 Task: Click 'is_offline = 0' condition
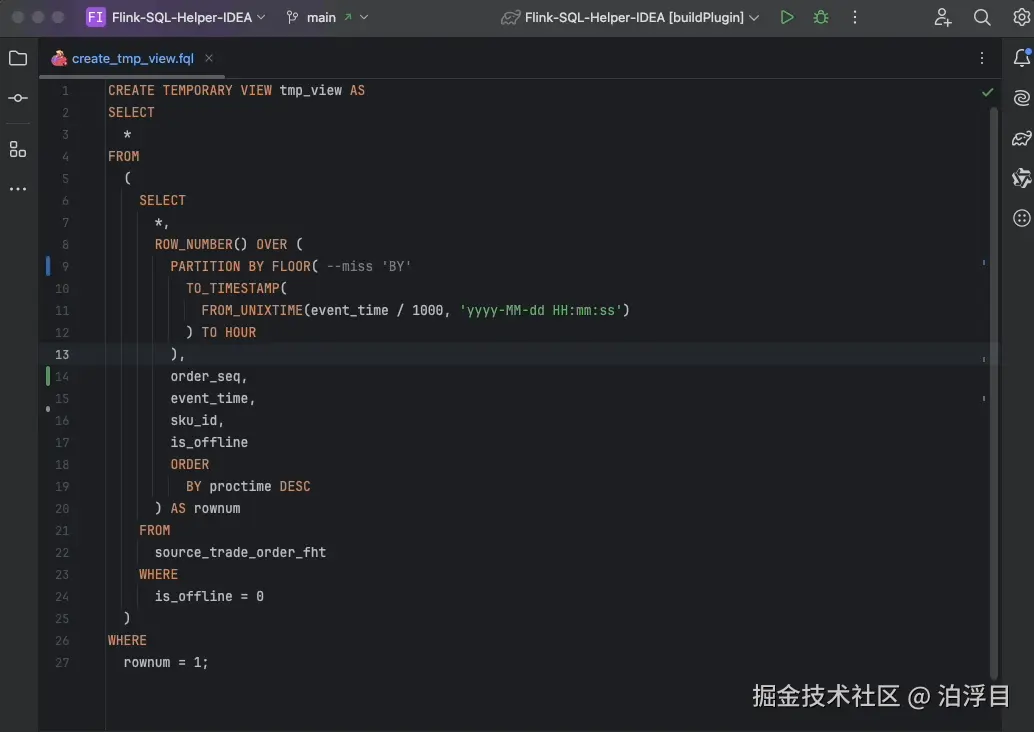(x=209, y=597)
